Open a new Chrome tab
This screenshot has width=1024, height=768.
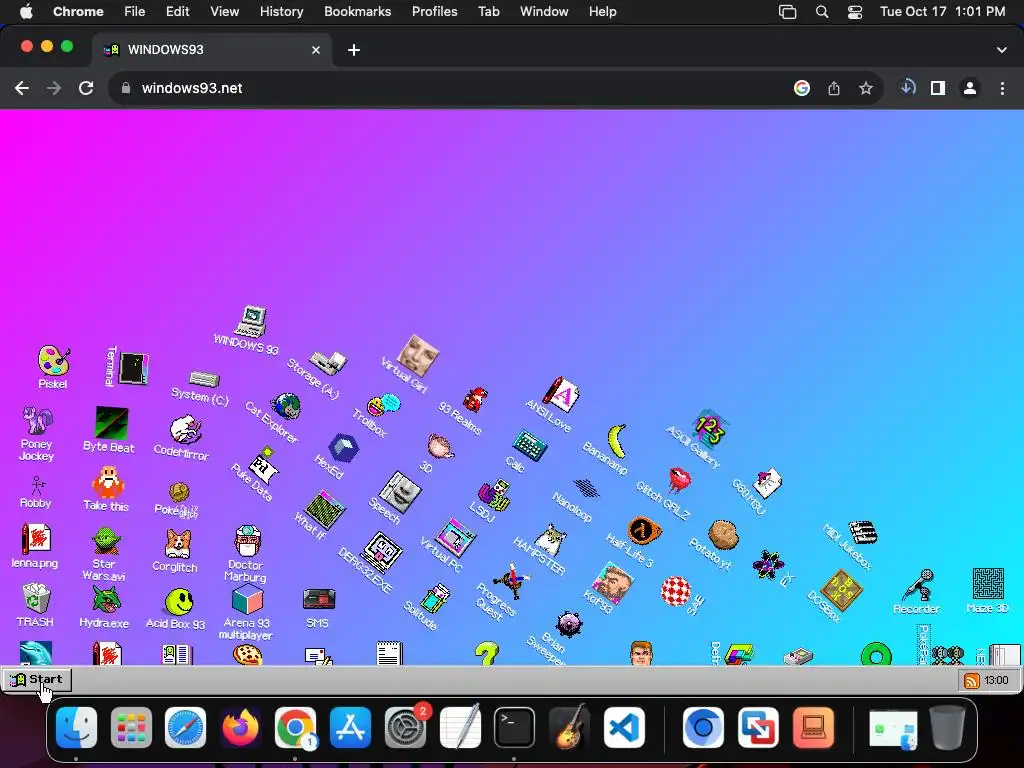tap(354, 50)
